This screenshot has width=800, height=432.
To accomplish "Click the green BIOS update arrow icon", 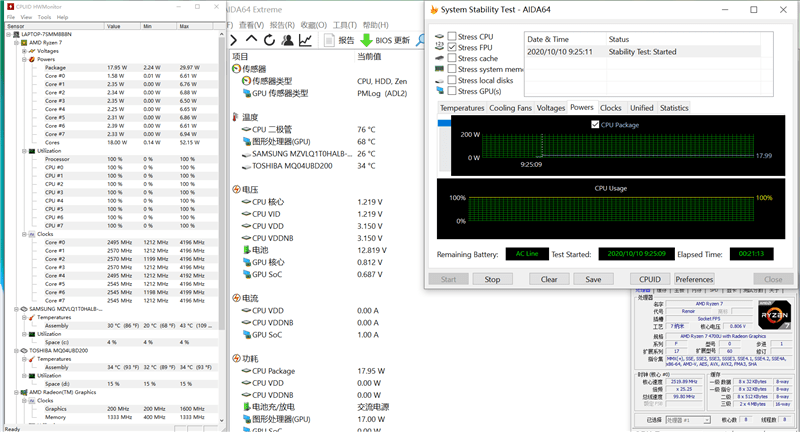I will [367, 40].
